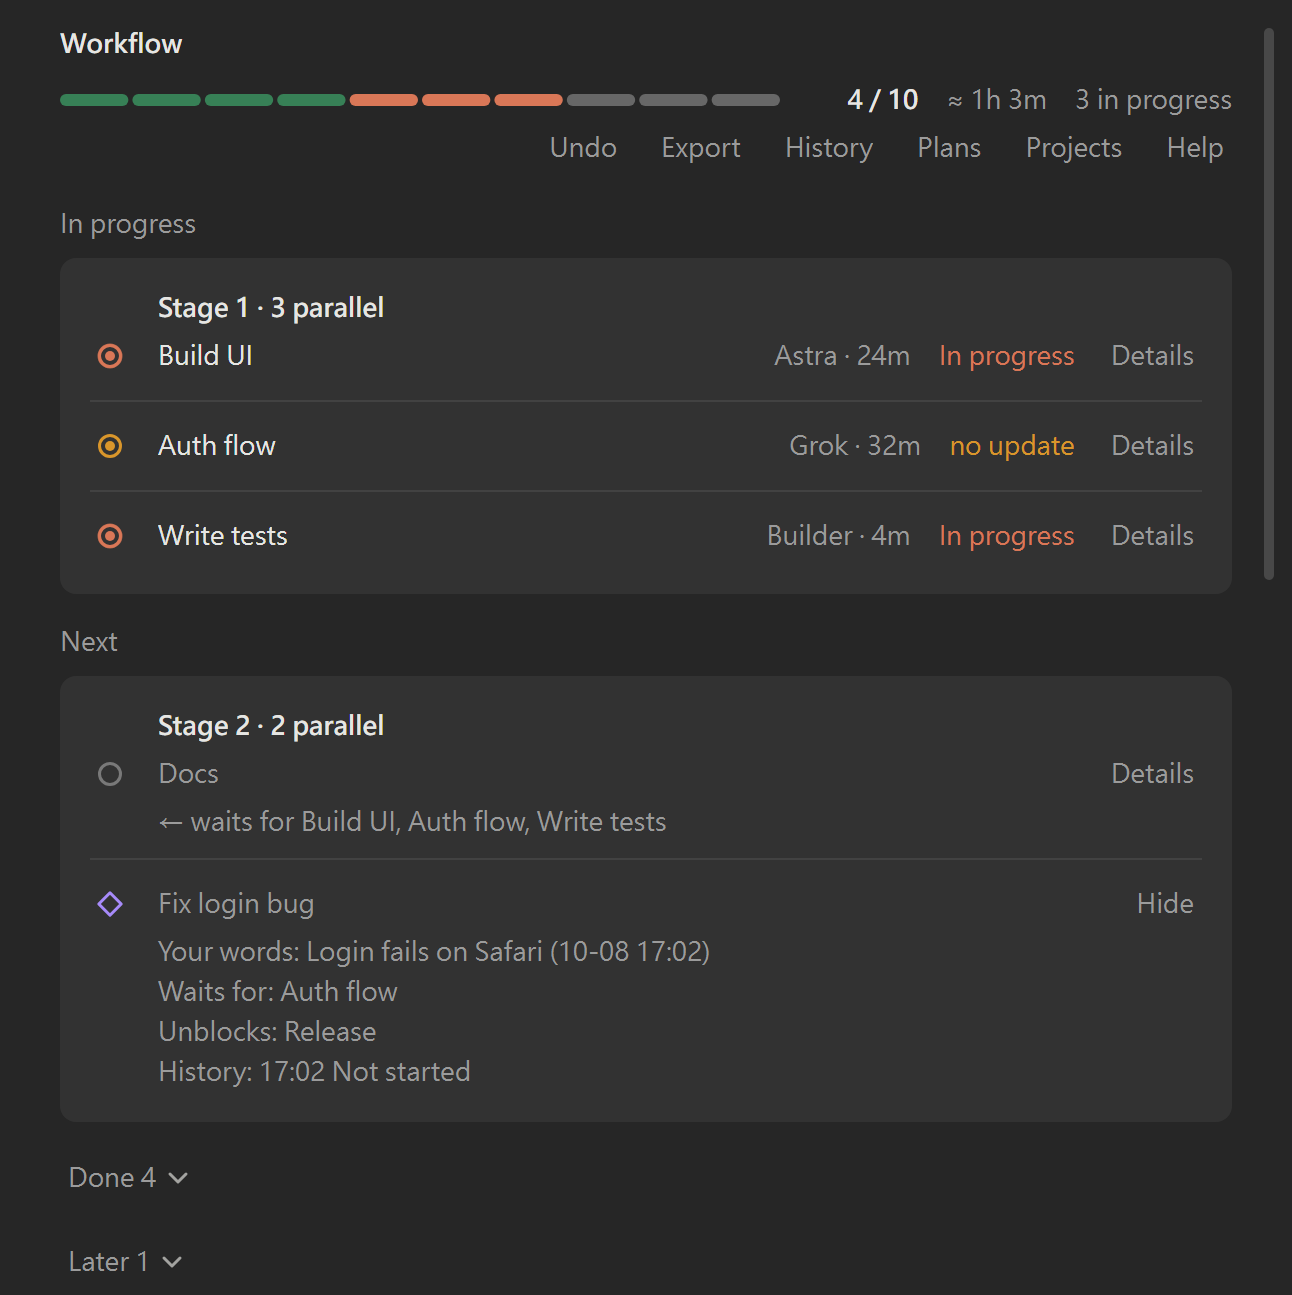Open Details for Docs

(1153, 774)
